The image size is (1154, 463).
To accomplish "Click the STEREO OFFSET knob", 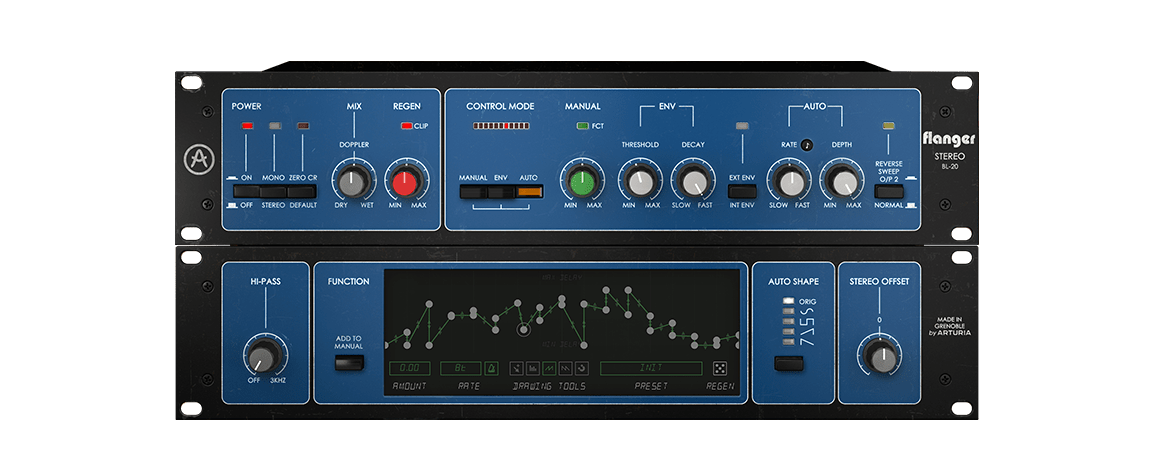I will click(879, 356).
